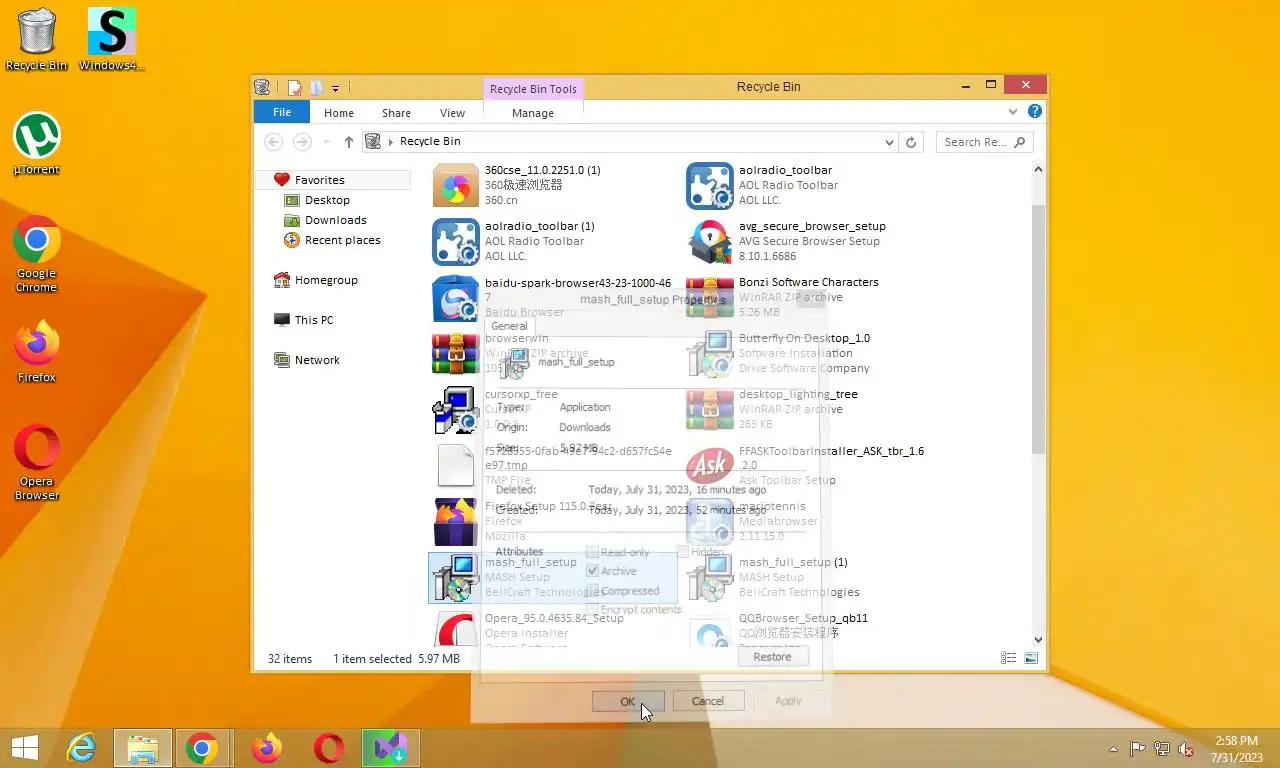The width and height of the screenshot is (1280, 768).
Task: Open Recent places under Favorites
Action: click(x=342, y=240)
